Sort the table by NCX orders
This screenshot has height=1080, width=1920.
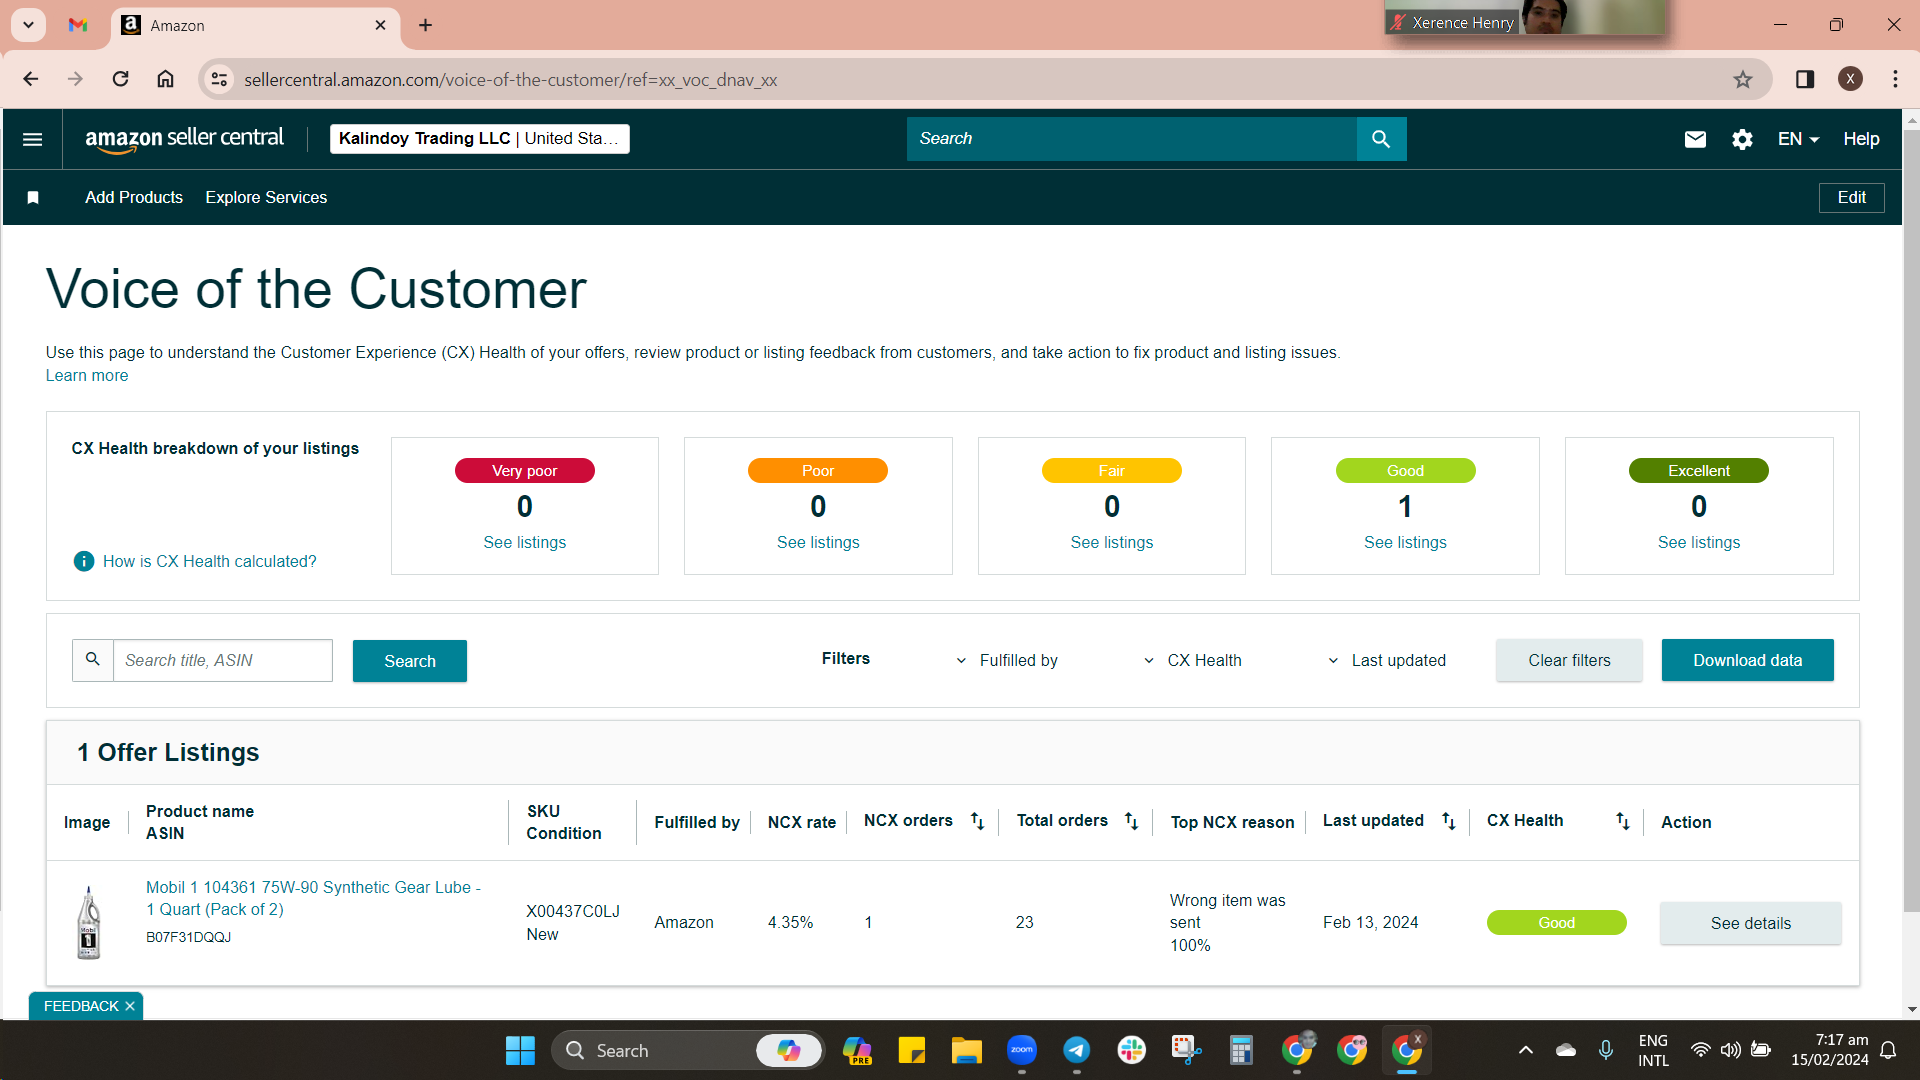[977, 821]
